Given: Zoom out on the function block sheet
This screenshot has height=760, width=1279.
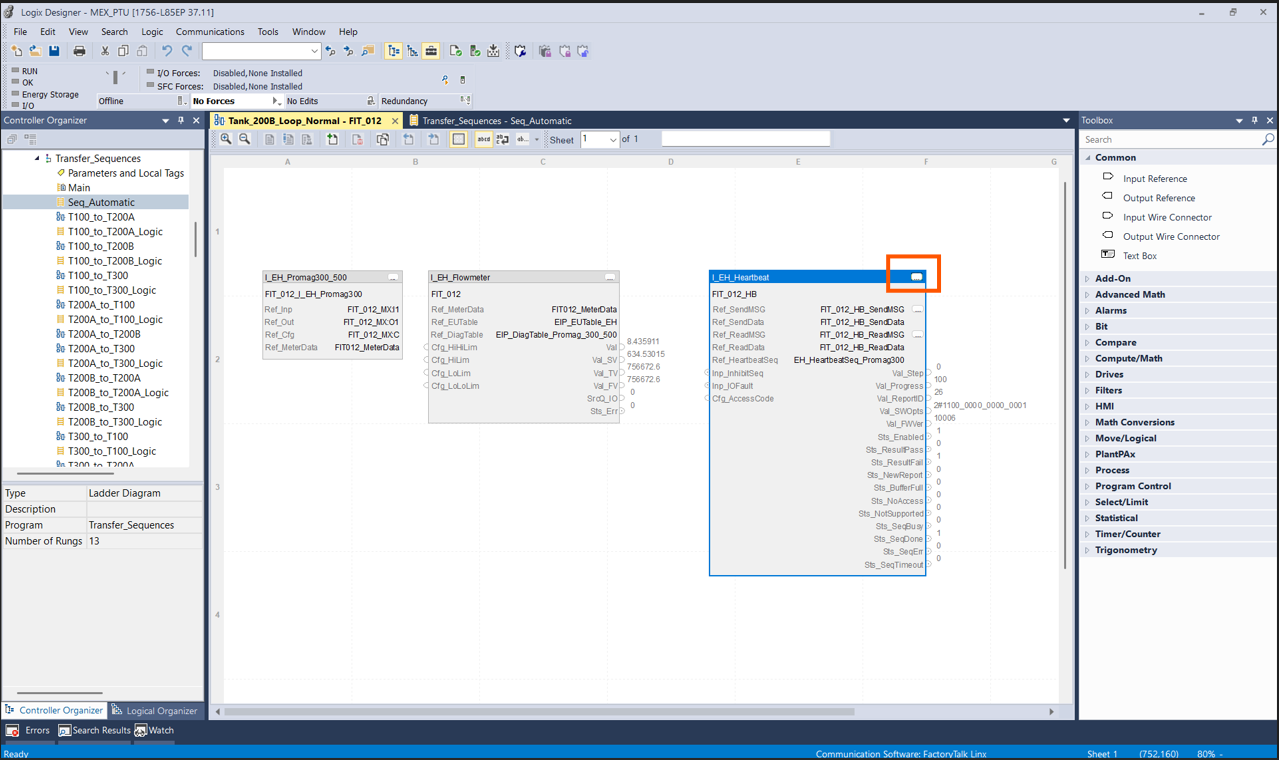Looking at the screenshot, I should [245, 140].
